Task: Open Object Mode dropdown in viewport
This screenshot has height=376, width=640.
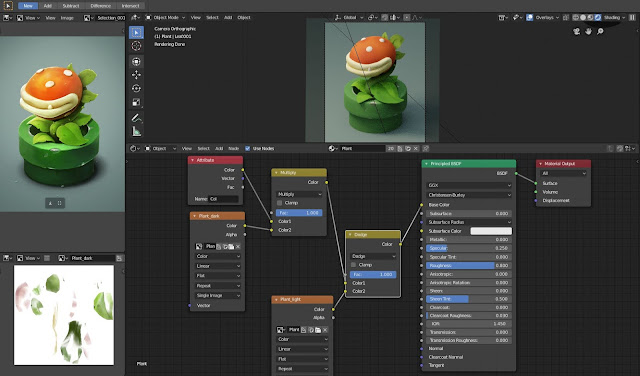Action: tap(165, 18)
